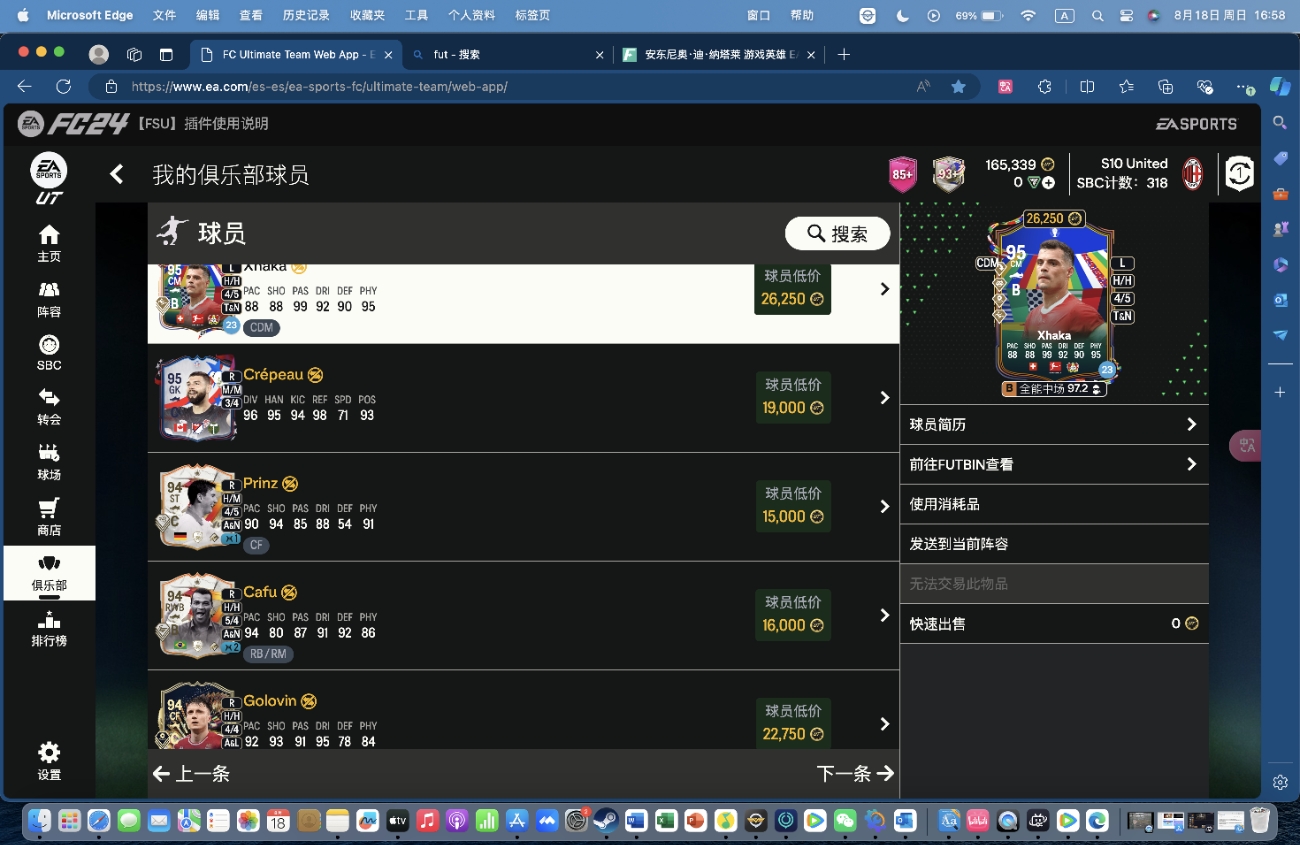Go to 上一条 previous item
This screenshot has height=845, width=1300.
pyautogui.click(x=191, y=774)
